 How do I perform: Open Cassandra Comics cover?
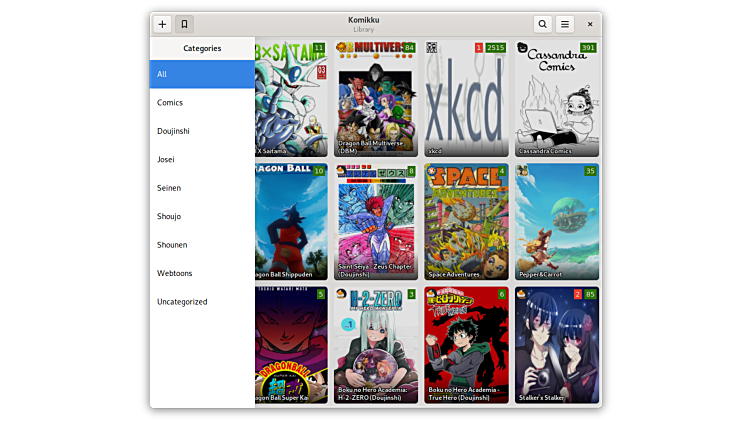tap(556, 100)
